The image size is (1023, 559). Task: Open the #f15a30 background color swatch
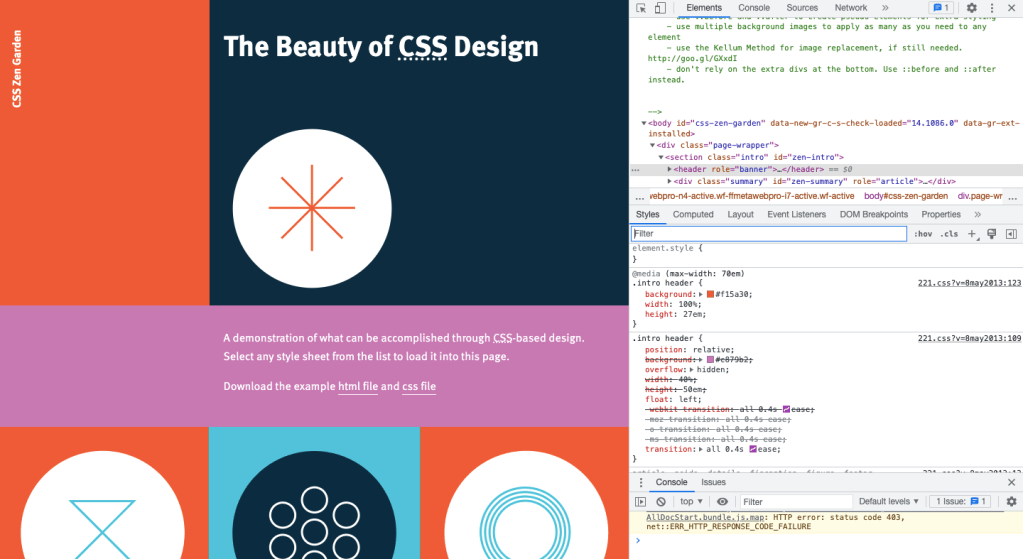tap(710, 294)
